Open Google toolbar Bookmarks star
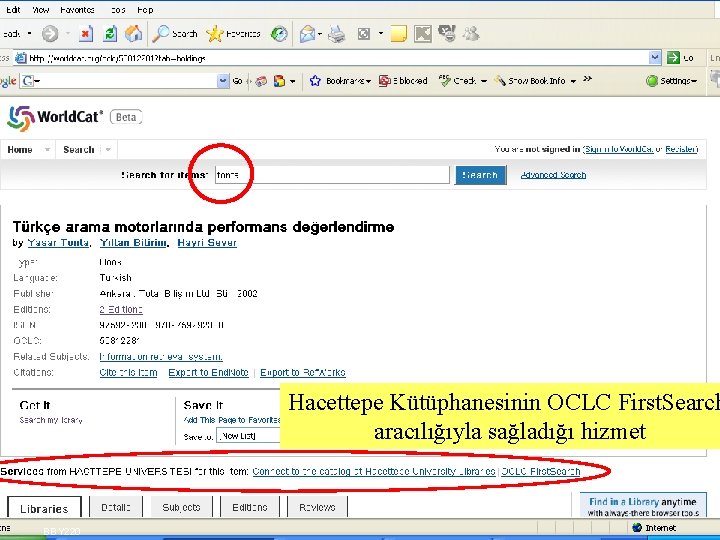 tap(340, 81)
